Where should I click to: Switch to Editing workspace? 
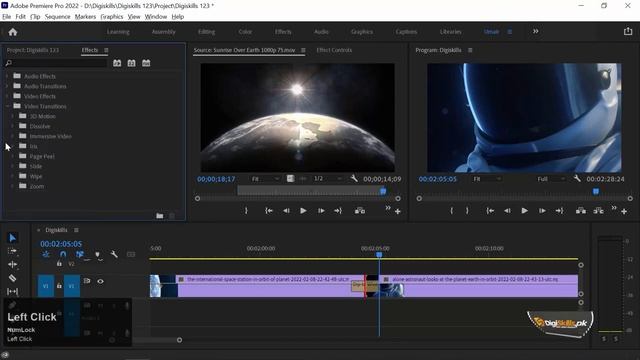pos(207,31)
